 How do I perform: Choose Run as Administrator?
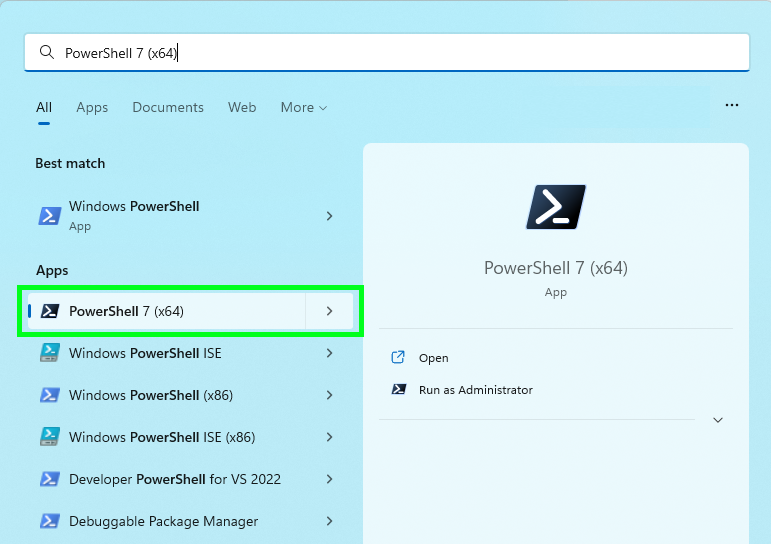click(x=475, y=390)
